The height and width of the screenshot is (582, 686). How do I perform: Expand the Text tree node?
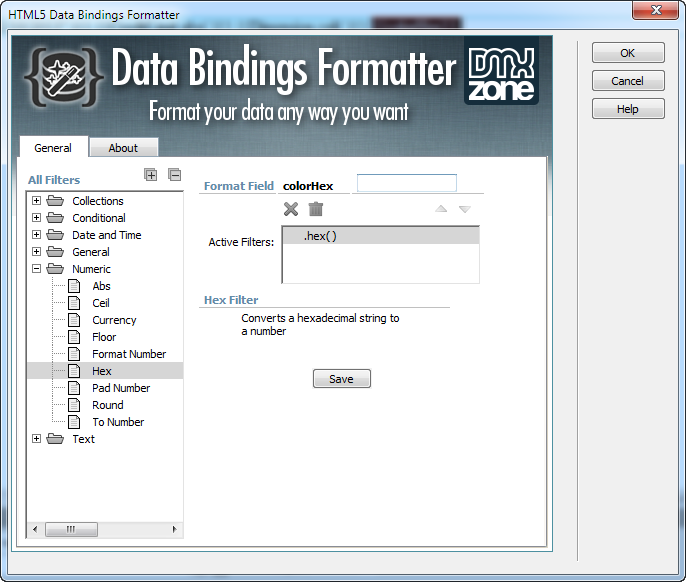click(x=37, y=439)
